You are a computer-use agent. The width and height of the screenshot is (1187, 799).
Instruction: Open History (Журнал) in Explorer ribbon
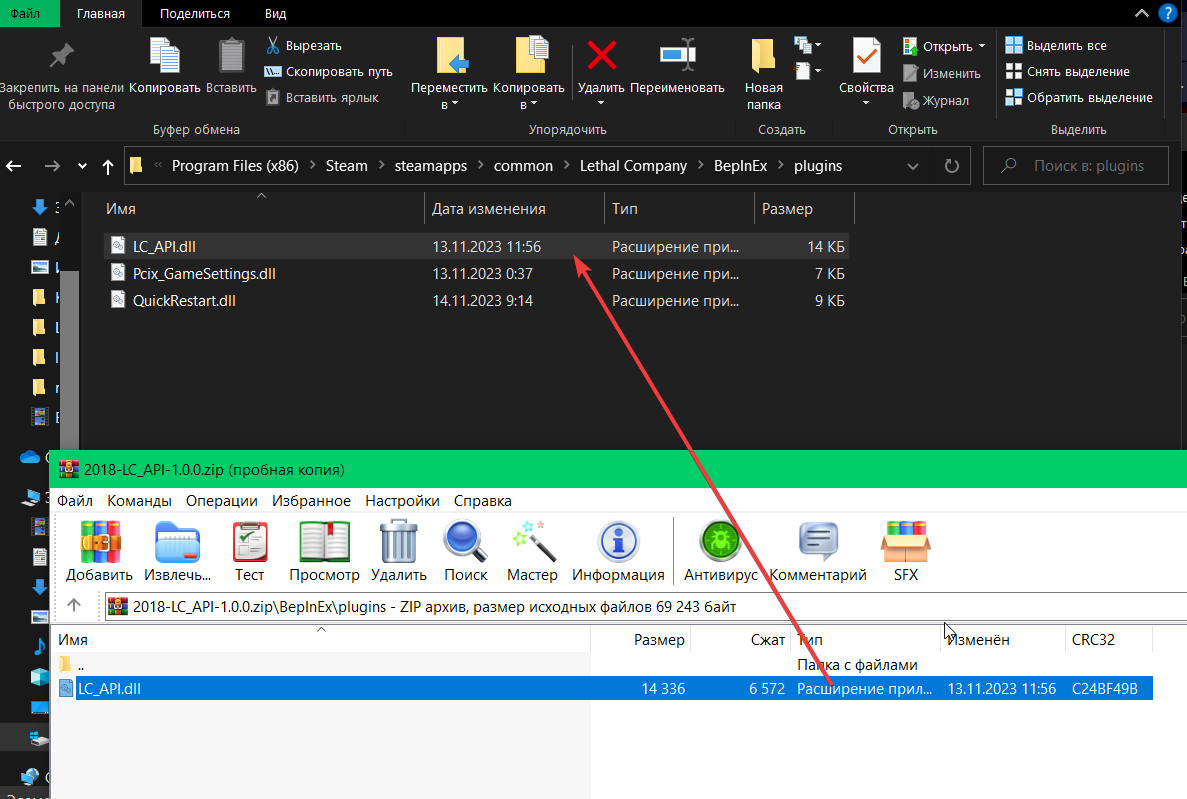936,101
